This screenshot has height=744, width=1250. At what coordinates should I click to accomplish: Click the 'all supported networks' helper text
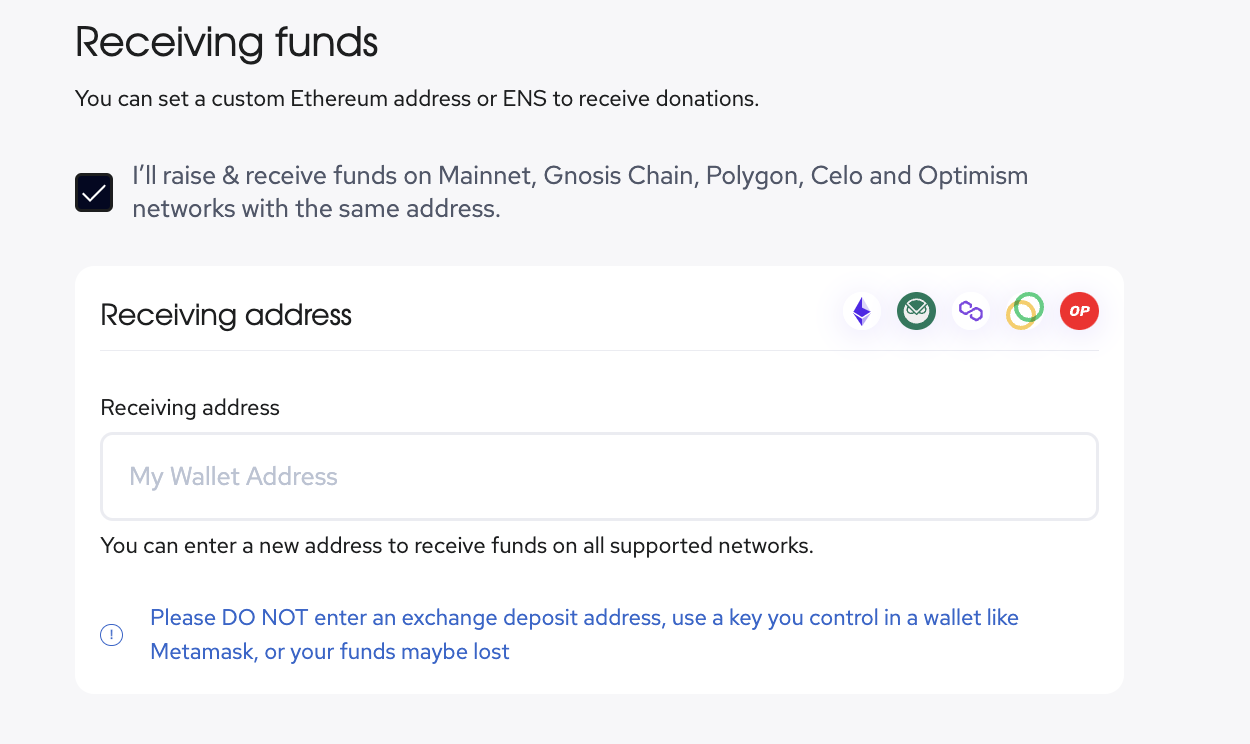(x=457, y=547)
